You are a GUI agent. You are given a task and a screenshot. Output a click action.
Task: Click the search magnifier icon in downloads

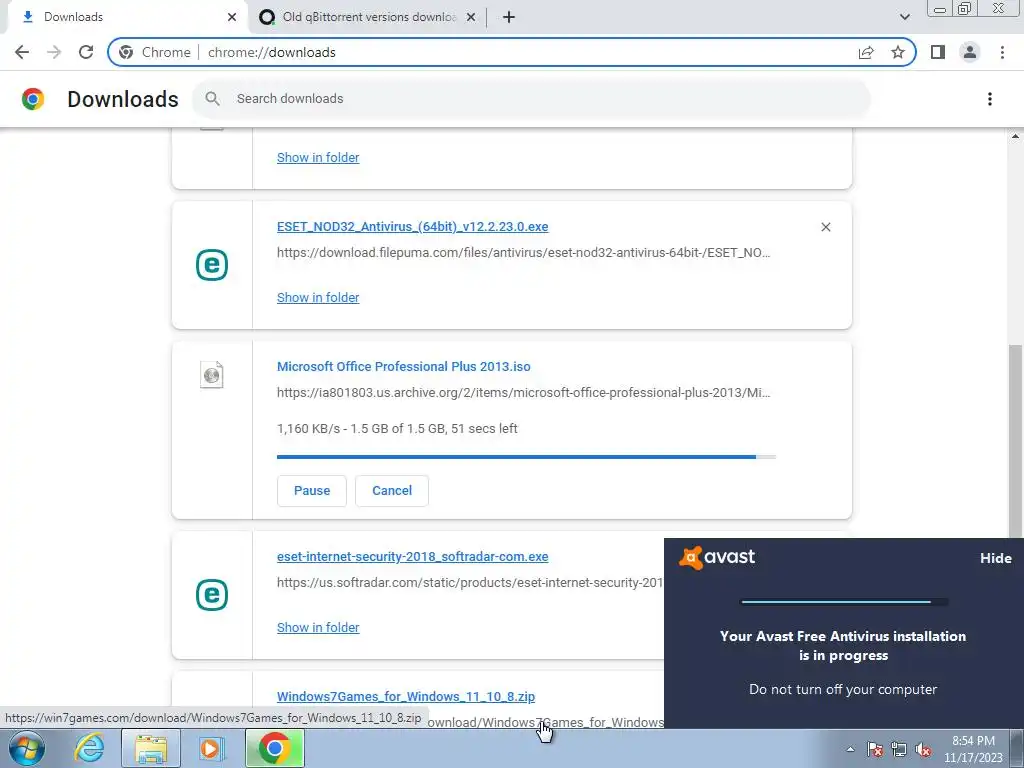coord(212,99)
